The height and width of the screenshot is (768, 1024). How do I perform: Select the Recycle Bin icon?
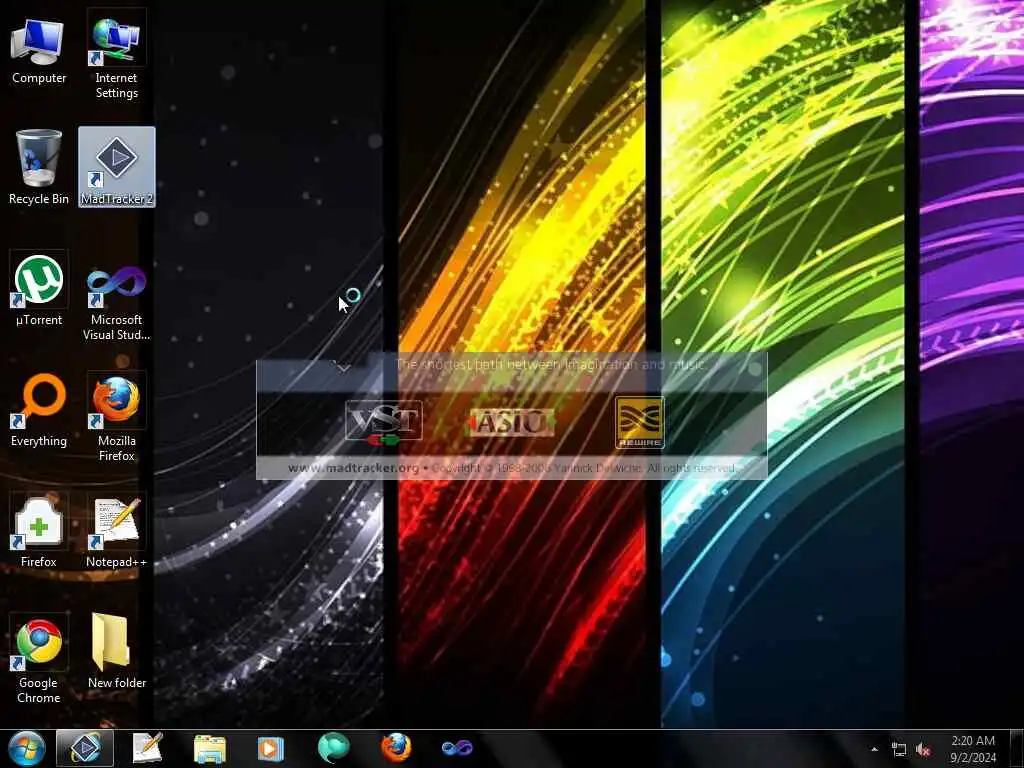click(39, 167)
